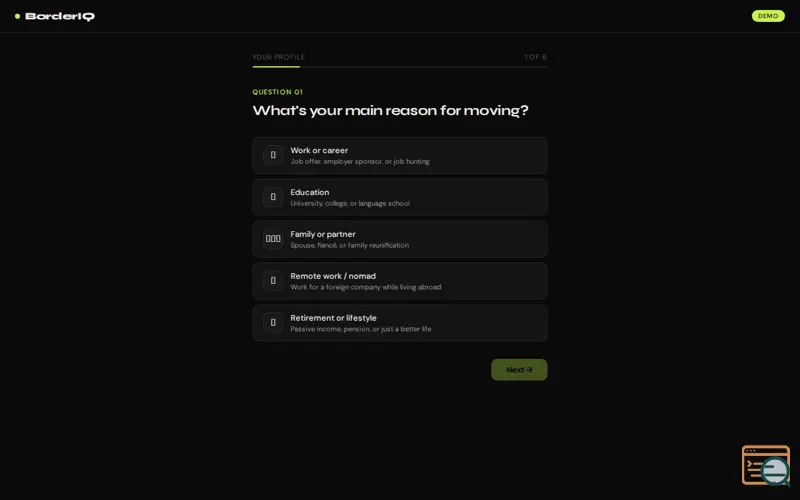Viewport: 800px width, 500px height.
Task: Click text Spouse, fiancé, or family reunification
Action: click(349, 245)
